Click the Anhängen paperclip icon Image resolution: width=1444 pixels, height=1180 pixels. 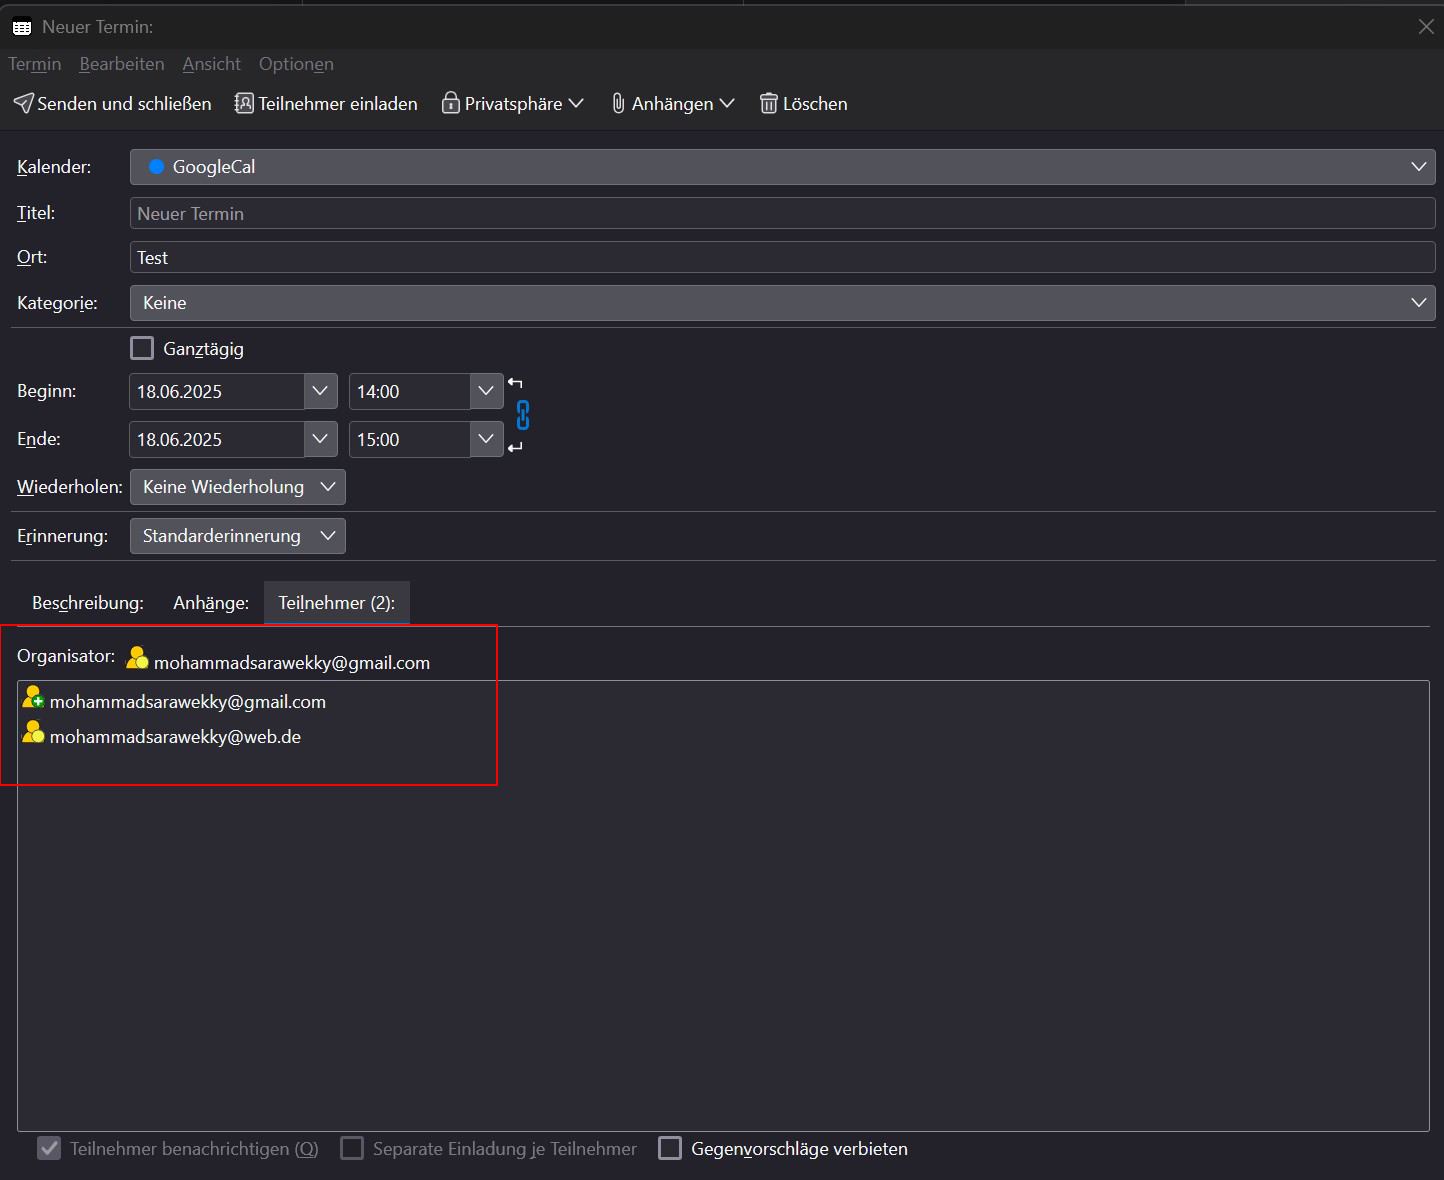pyautogui.click(x=618, y=103)
